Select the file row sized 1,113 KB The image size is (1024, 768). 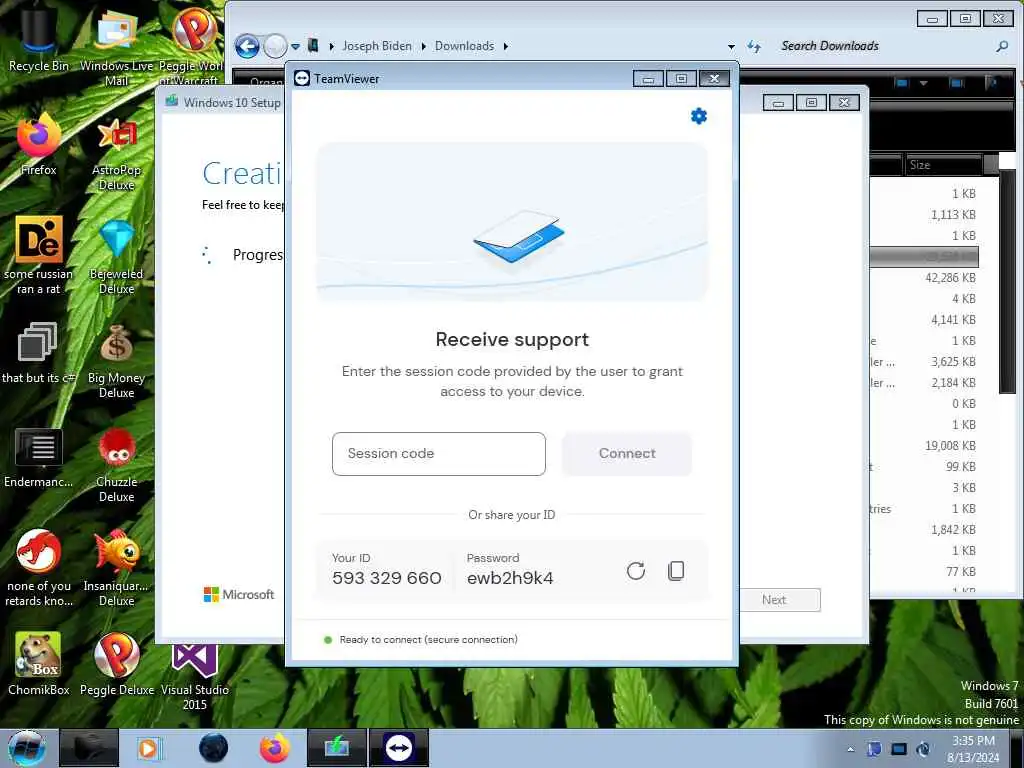924,214
